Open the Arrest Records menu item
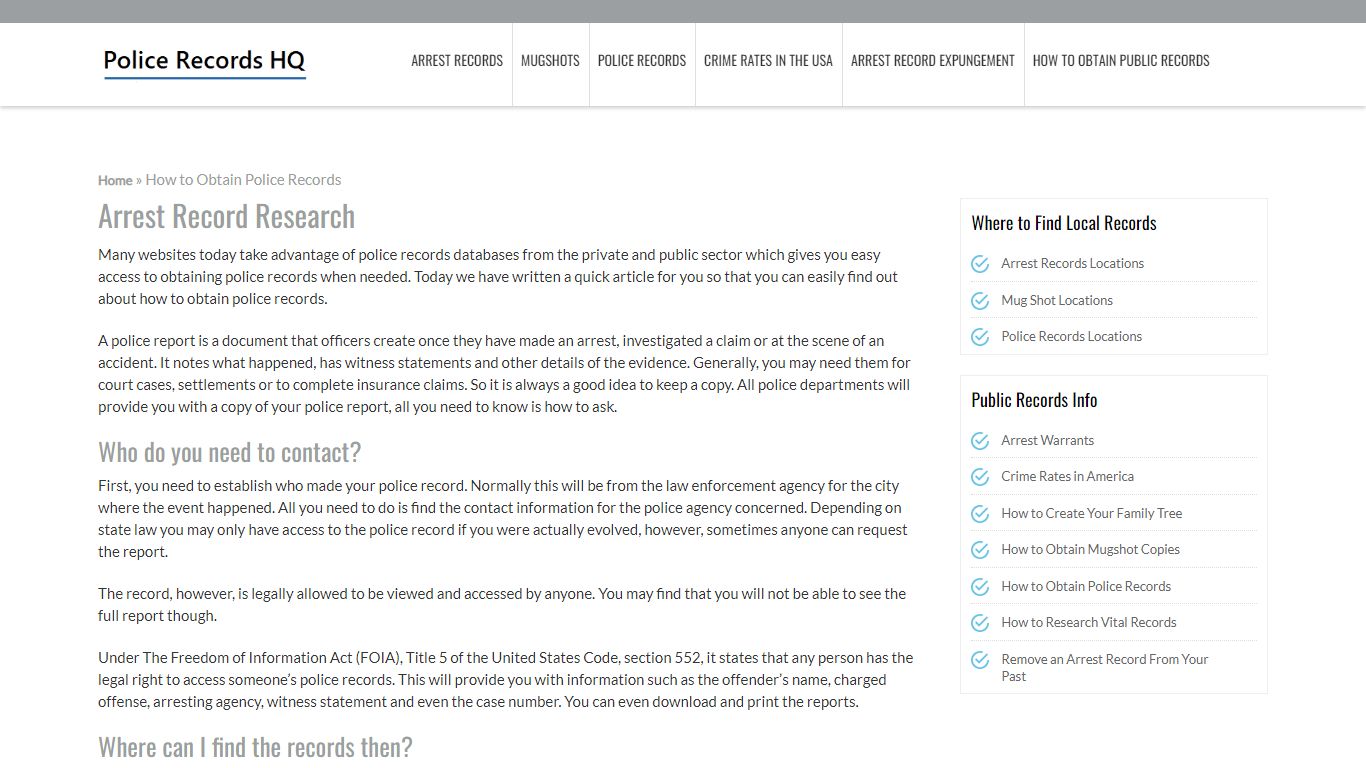Image resolution: width=1366 pixels, height=768 pixels. pyautogui.click(x=457, y=61)
